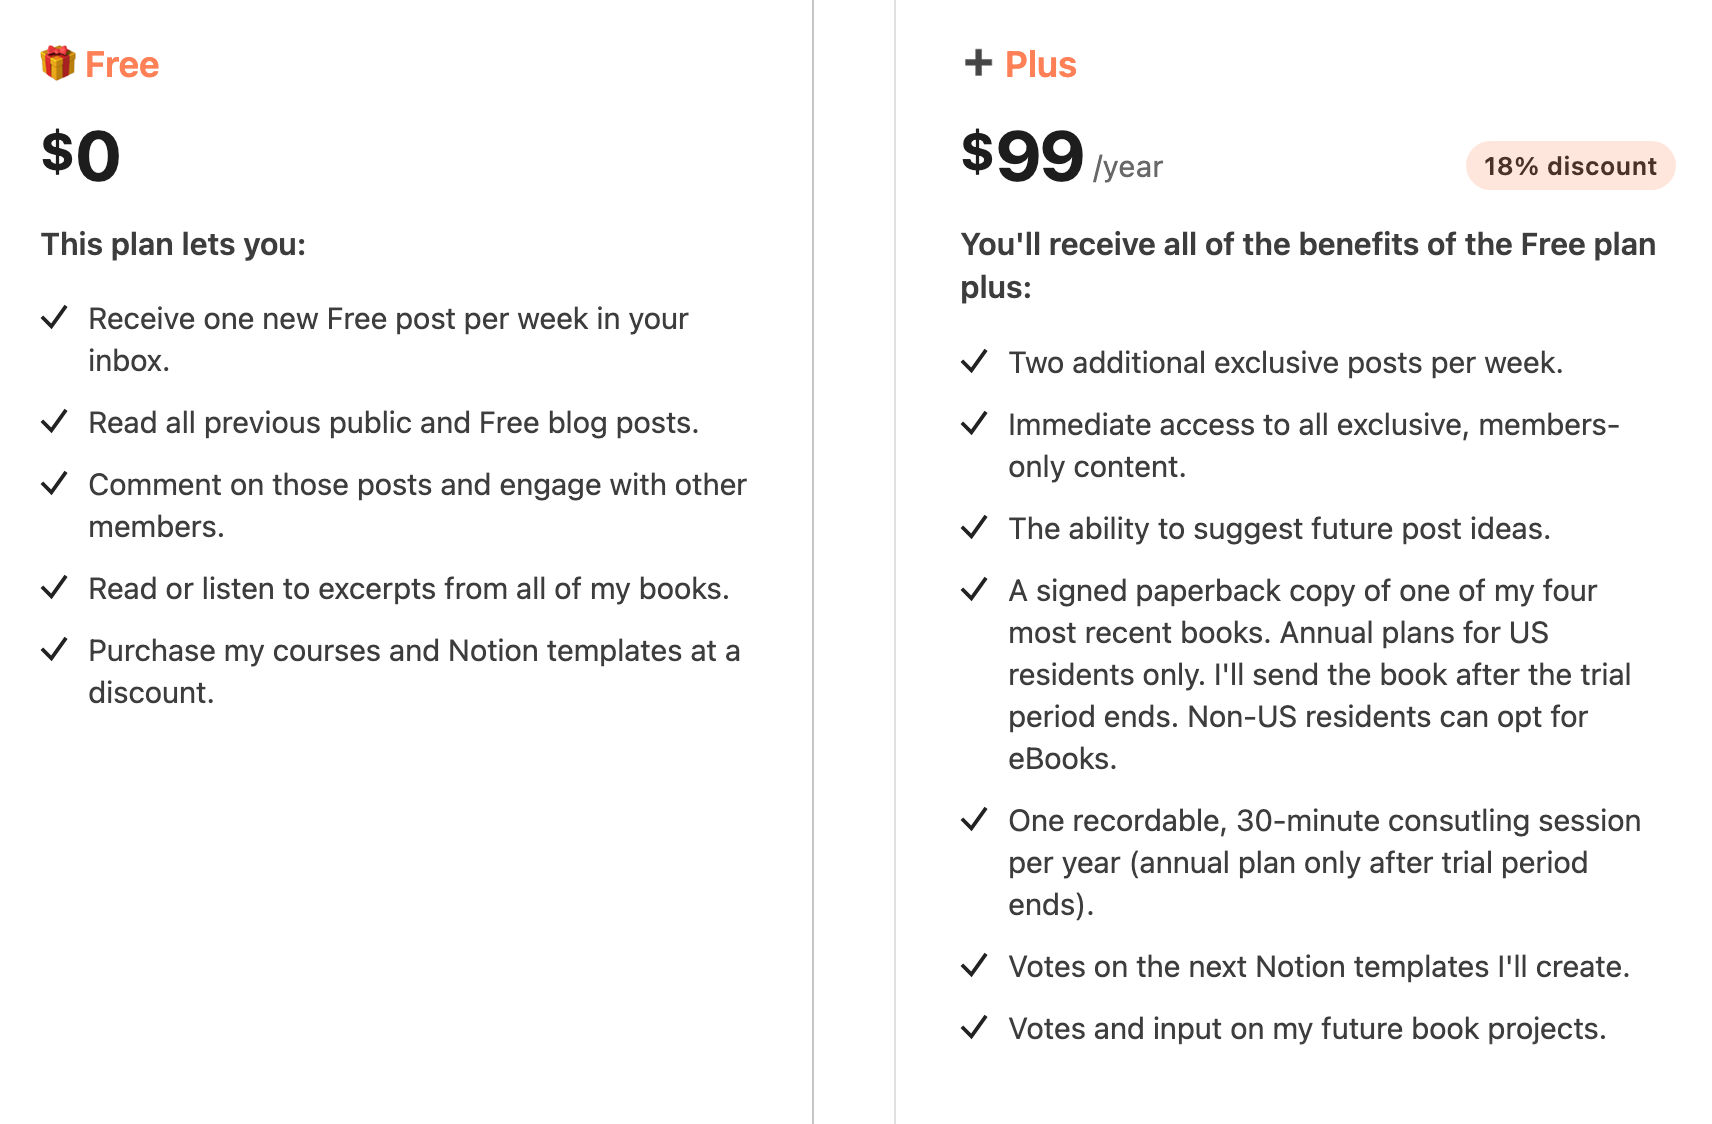
Task: Click checkmark next to 'Receive one new Free post'
Action: point(54,318)
